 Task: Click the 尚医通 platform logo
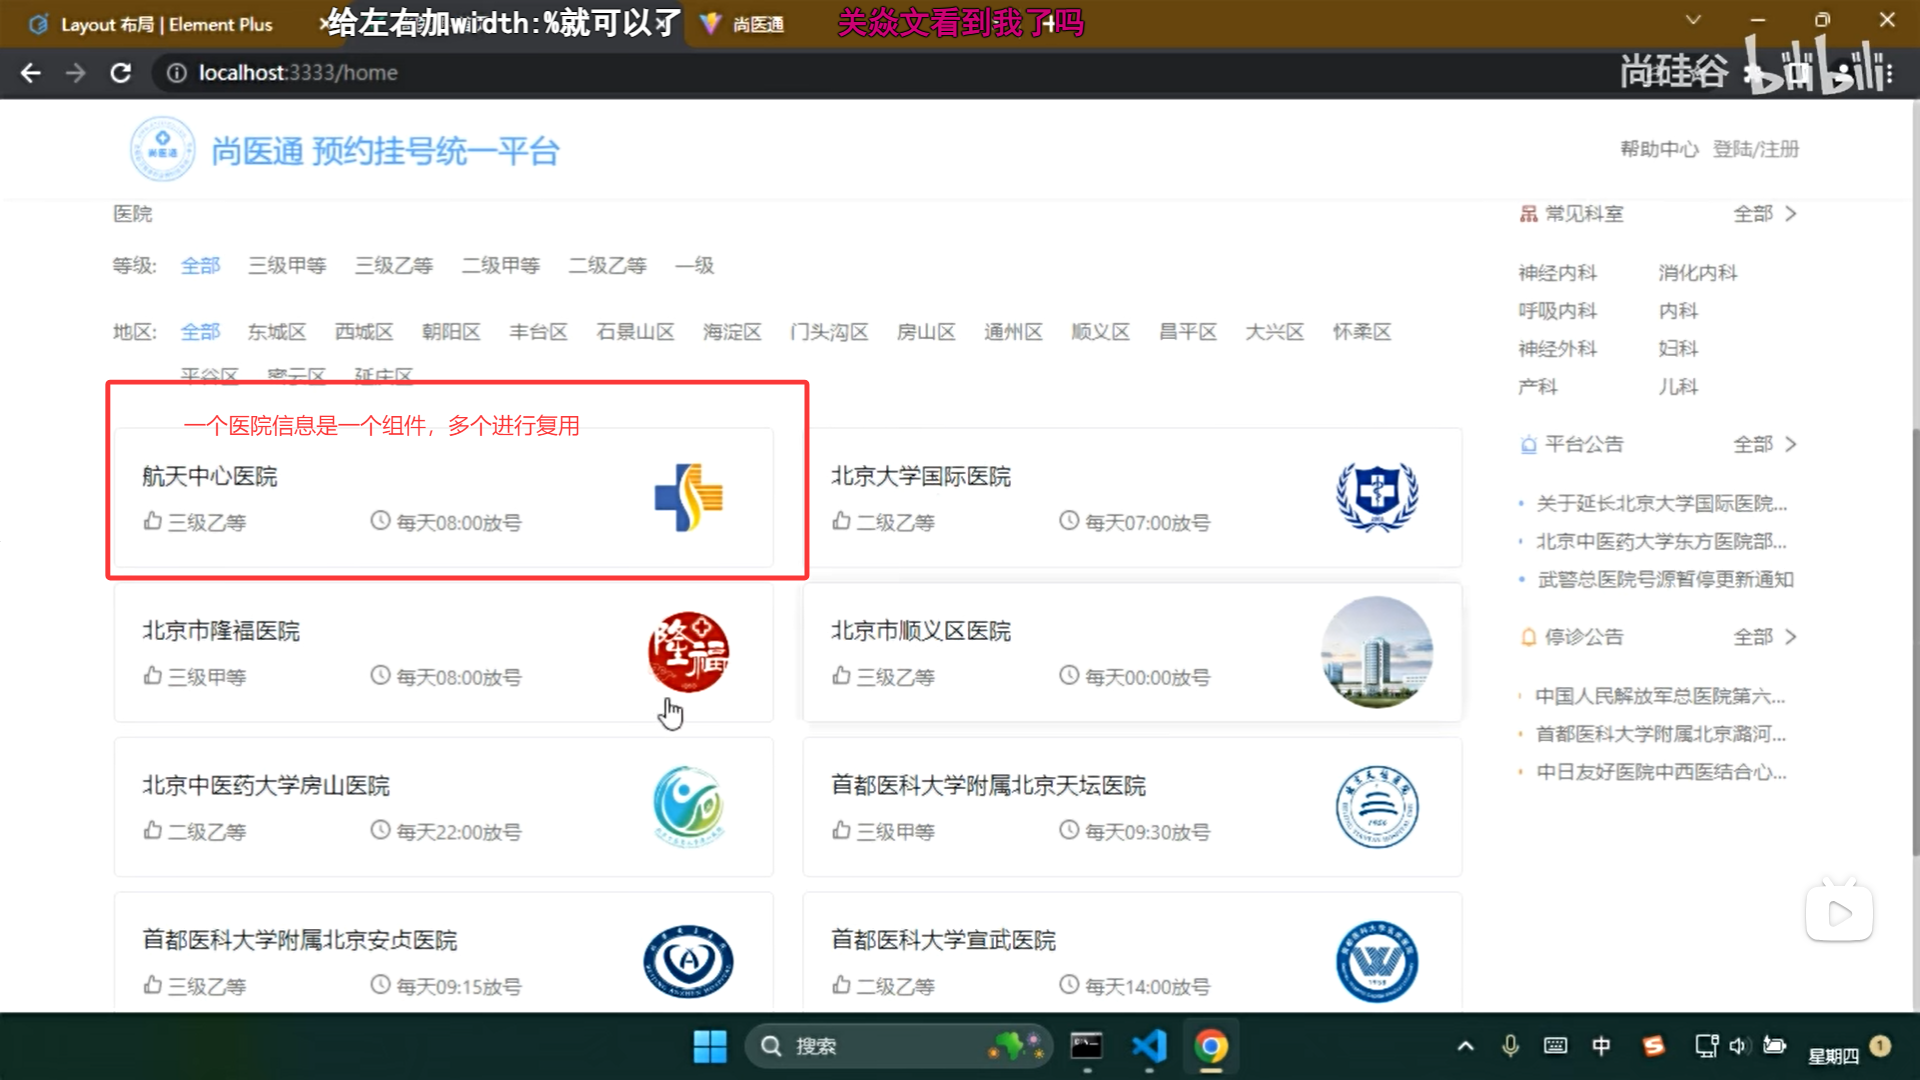pos(162,149)
